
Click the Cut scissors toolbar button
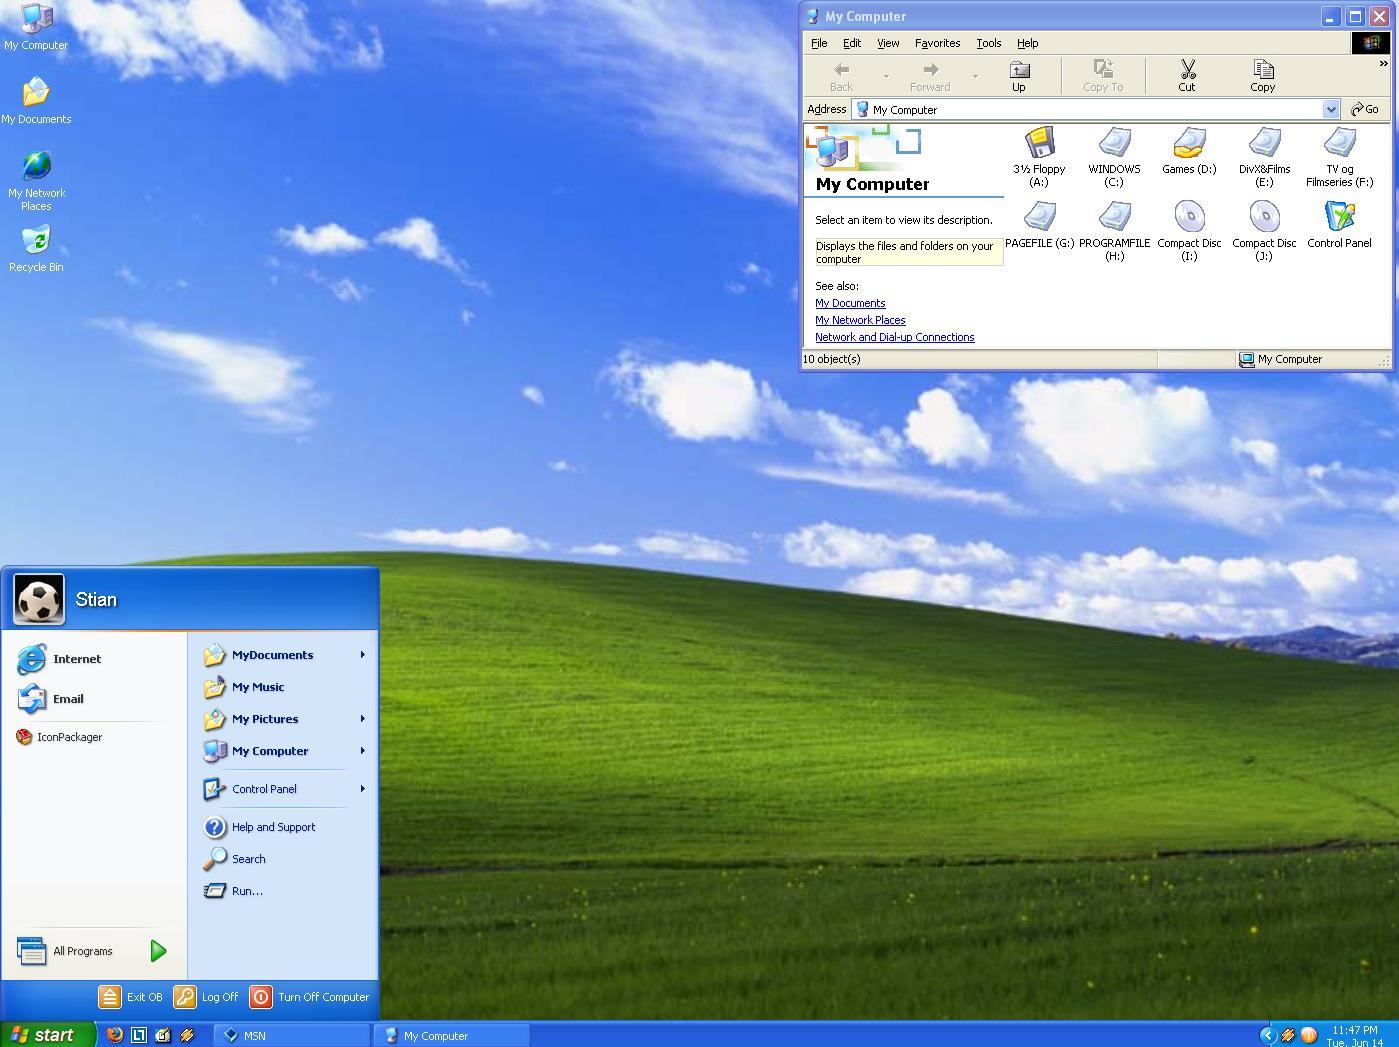1187,76
